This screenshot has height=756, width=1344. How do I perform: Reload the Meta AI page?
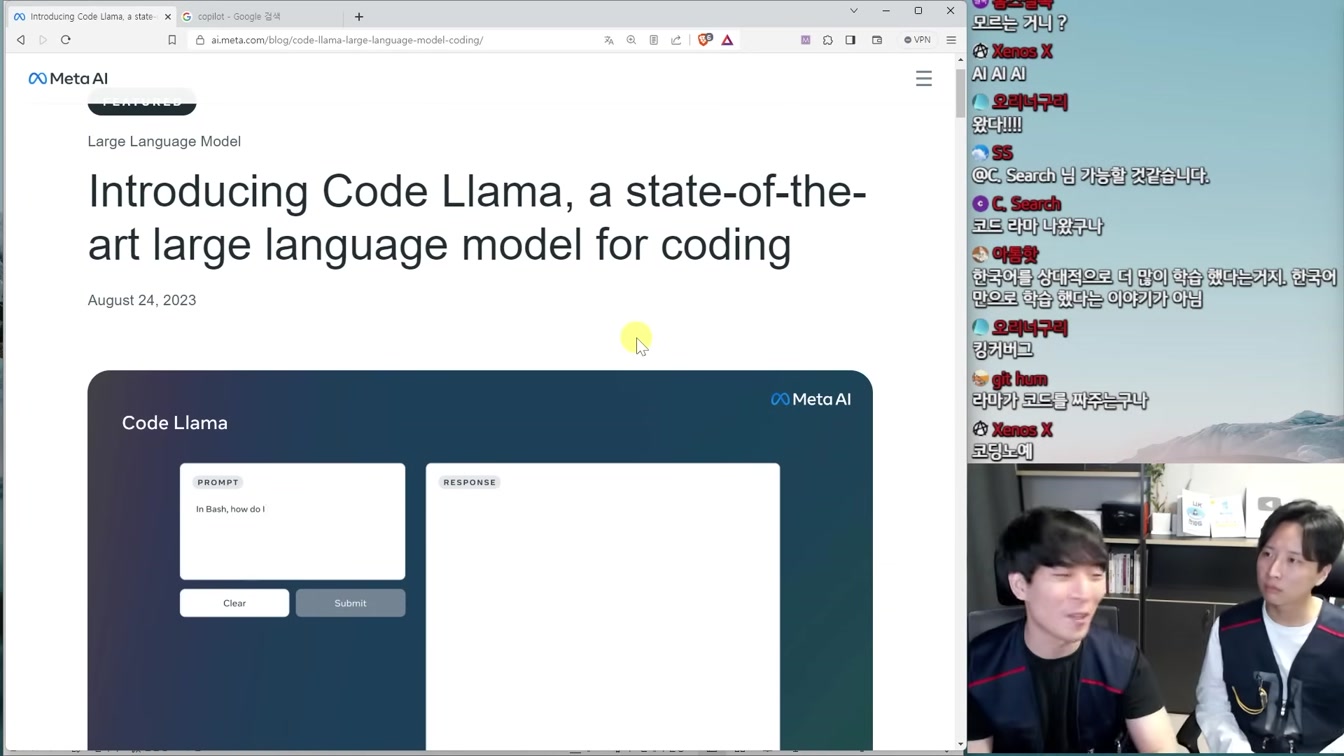click(x=66, y=40)
